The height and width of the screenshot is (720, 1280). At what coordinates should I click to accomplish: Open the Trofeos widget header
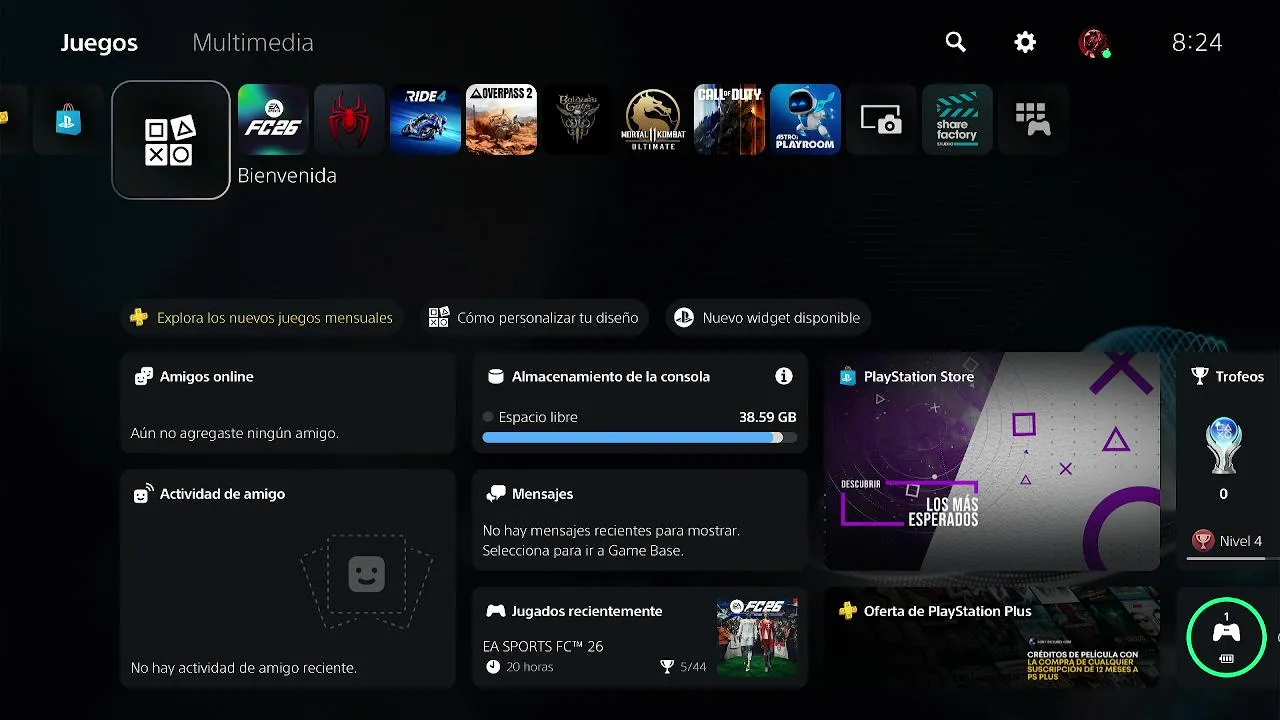[x=1228, y=376]
